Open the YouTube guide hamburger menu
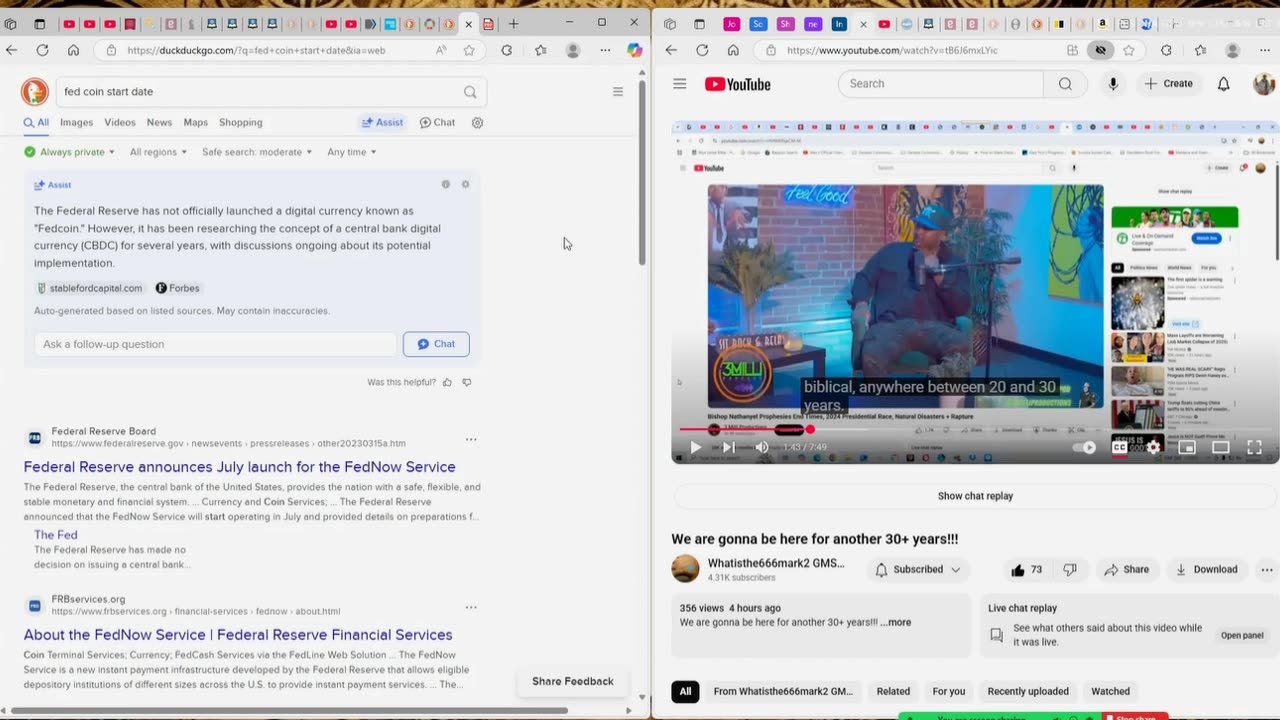This screenshot has width=1280, height=720. [680, 84]
